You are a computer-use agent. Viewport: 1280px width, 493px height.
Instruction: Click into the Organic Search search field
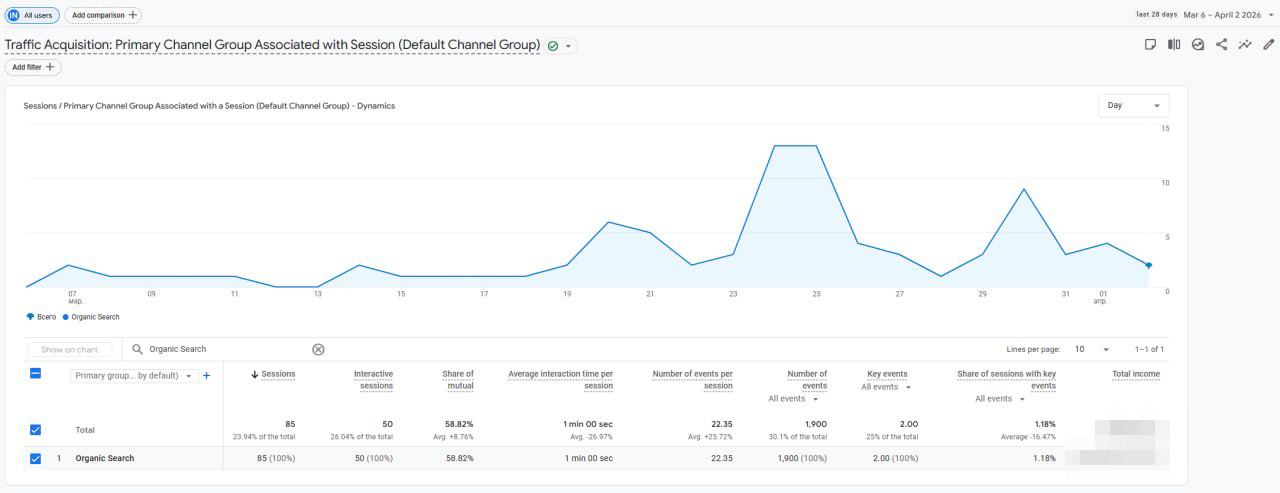coord(225,349)
